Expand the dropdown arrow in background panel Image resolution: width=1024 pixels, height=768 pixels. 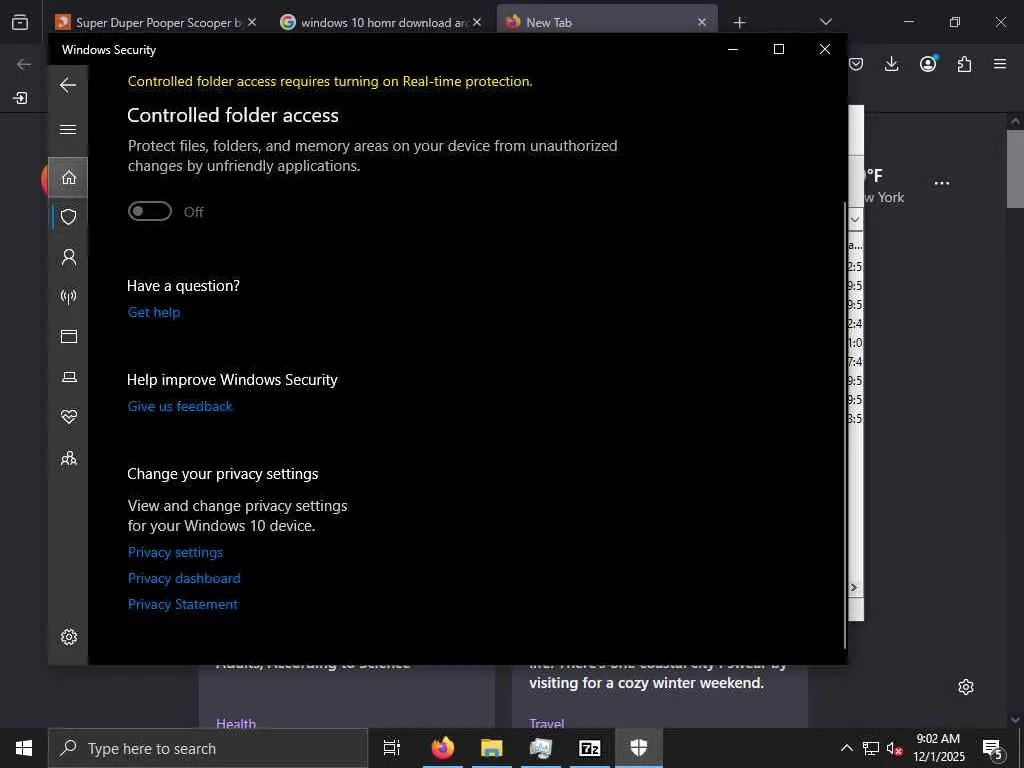[855, 220]
